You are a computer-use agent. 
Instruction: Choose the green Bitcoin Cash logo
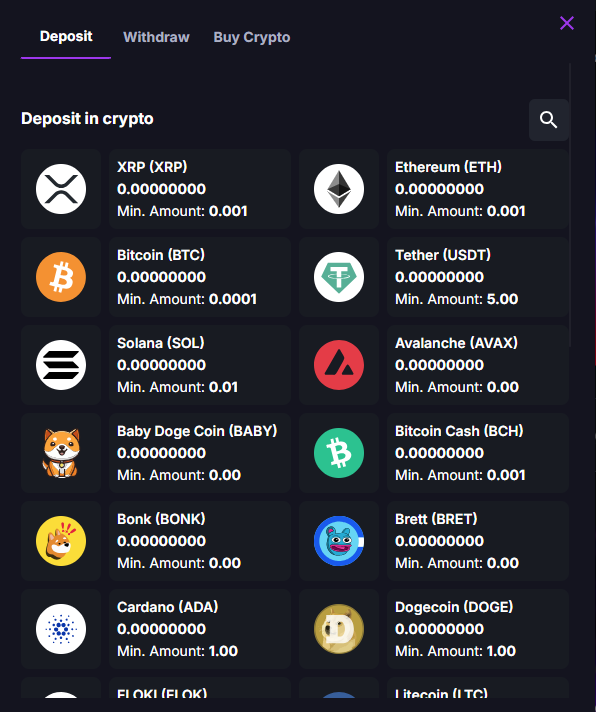point(339,453)
